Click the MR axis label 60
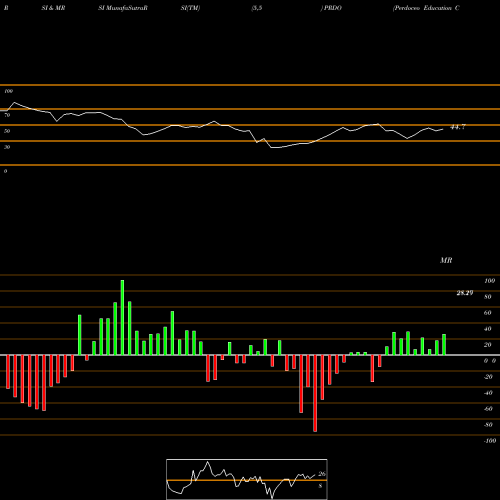Screen dimensions: 500x500 coord(488,313)
